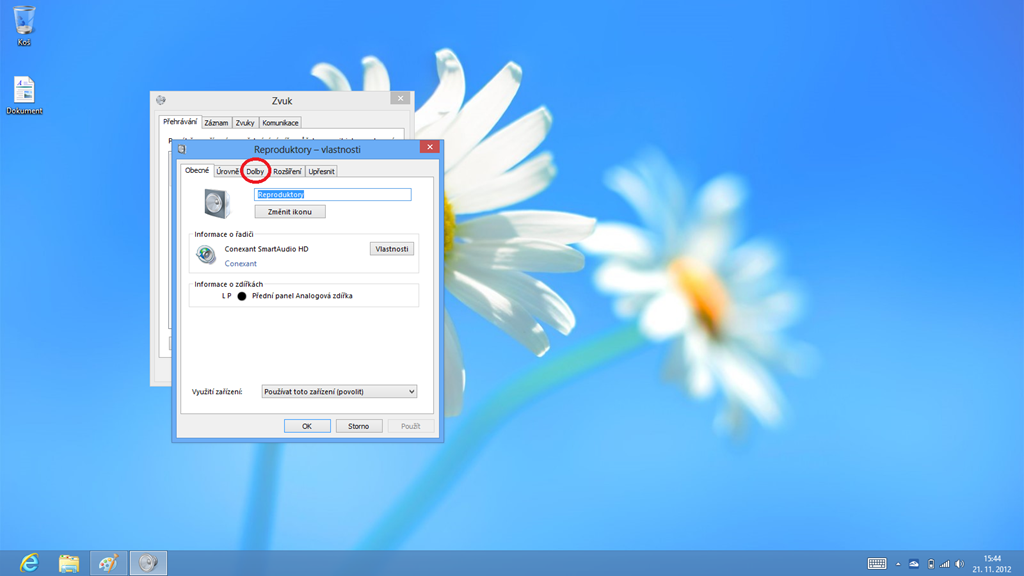Click the Reproduktory name text field
Screen dimensions: 1024x576
(333, 195)
